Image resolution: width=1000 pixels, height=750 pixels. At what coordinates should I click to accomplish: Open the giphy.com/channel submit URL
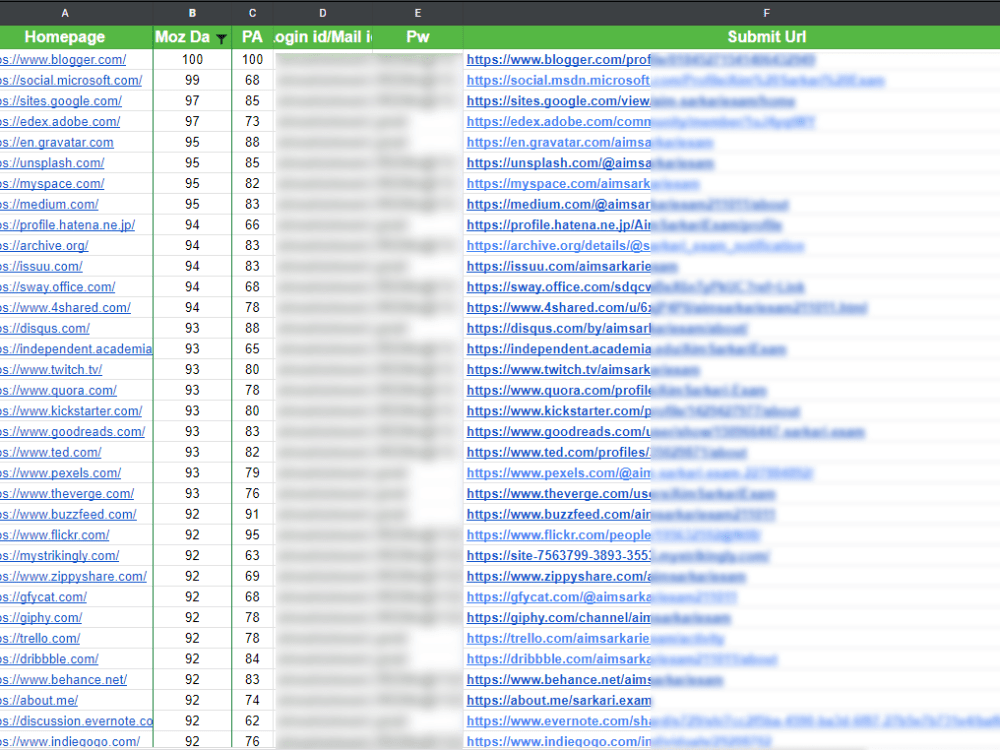click(598, 617)
